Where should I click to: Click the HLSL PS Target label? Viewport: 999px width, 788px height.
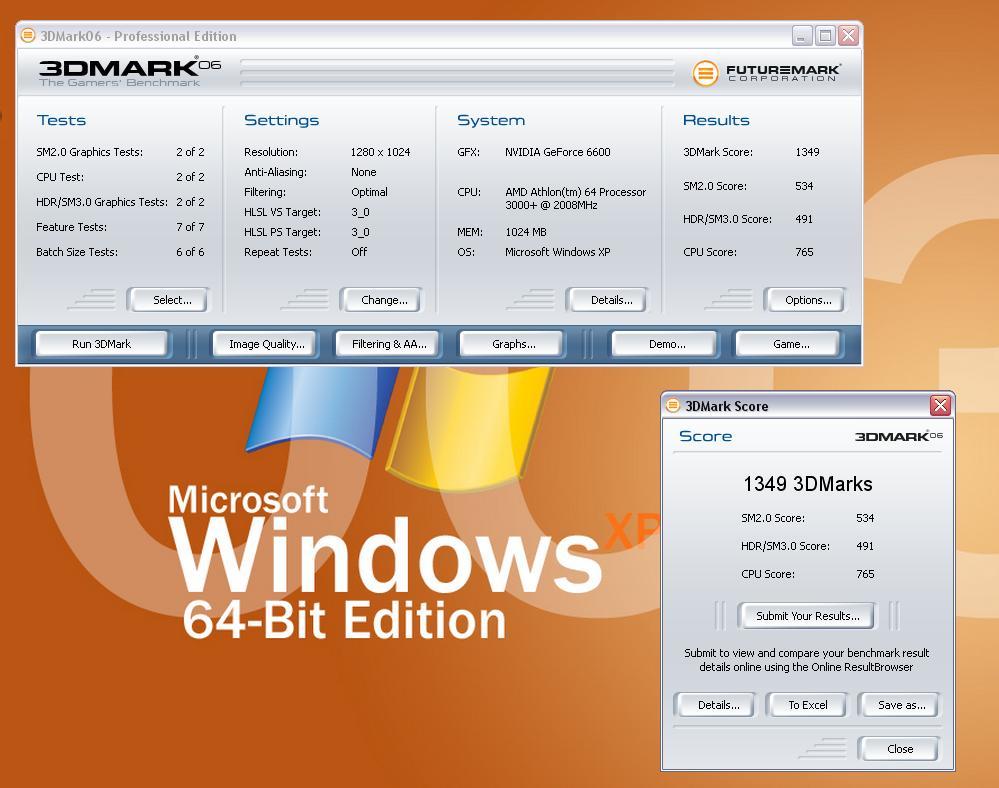282,233
